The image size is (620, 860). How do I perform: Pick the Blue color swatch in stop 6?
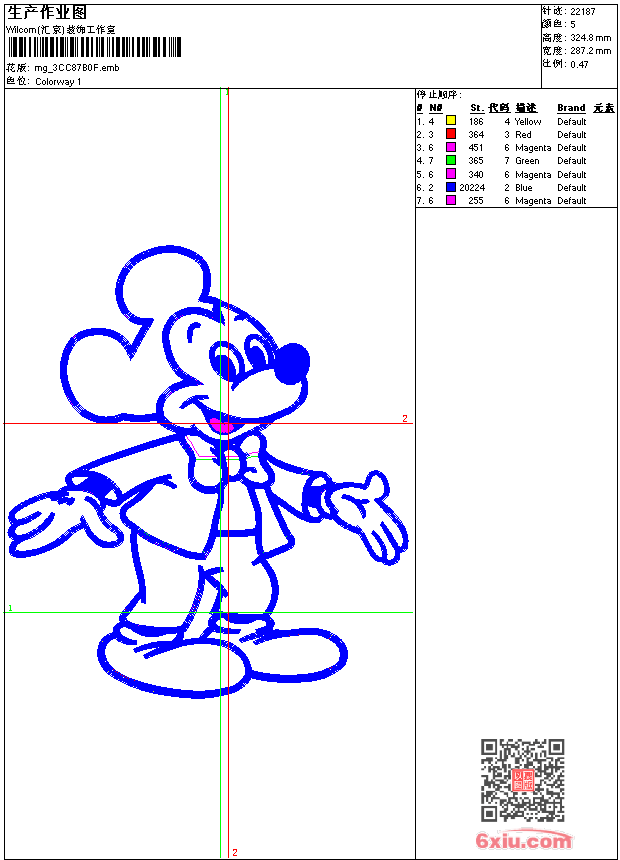450,187
